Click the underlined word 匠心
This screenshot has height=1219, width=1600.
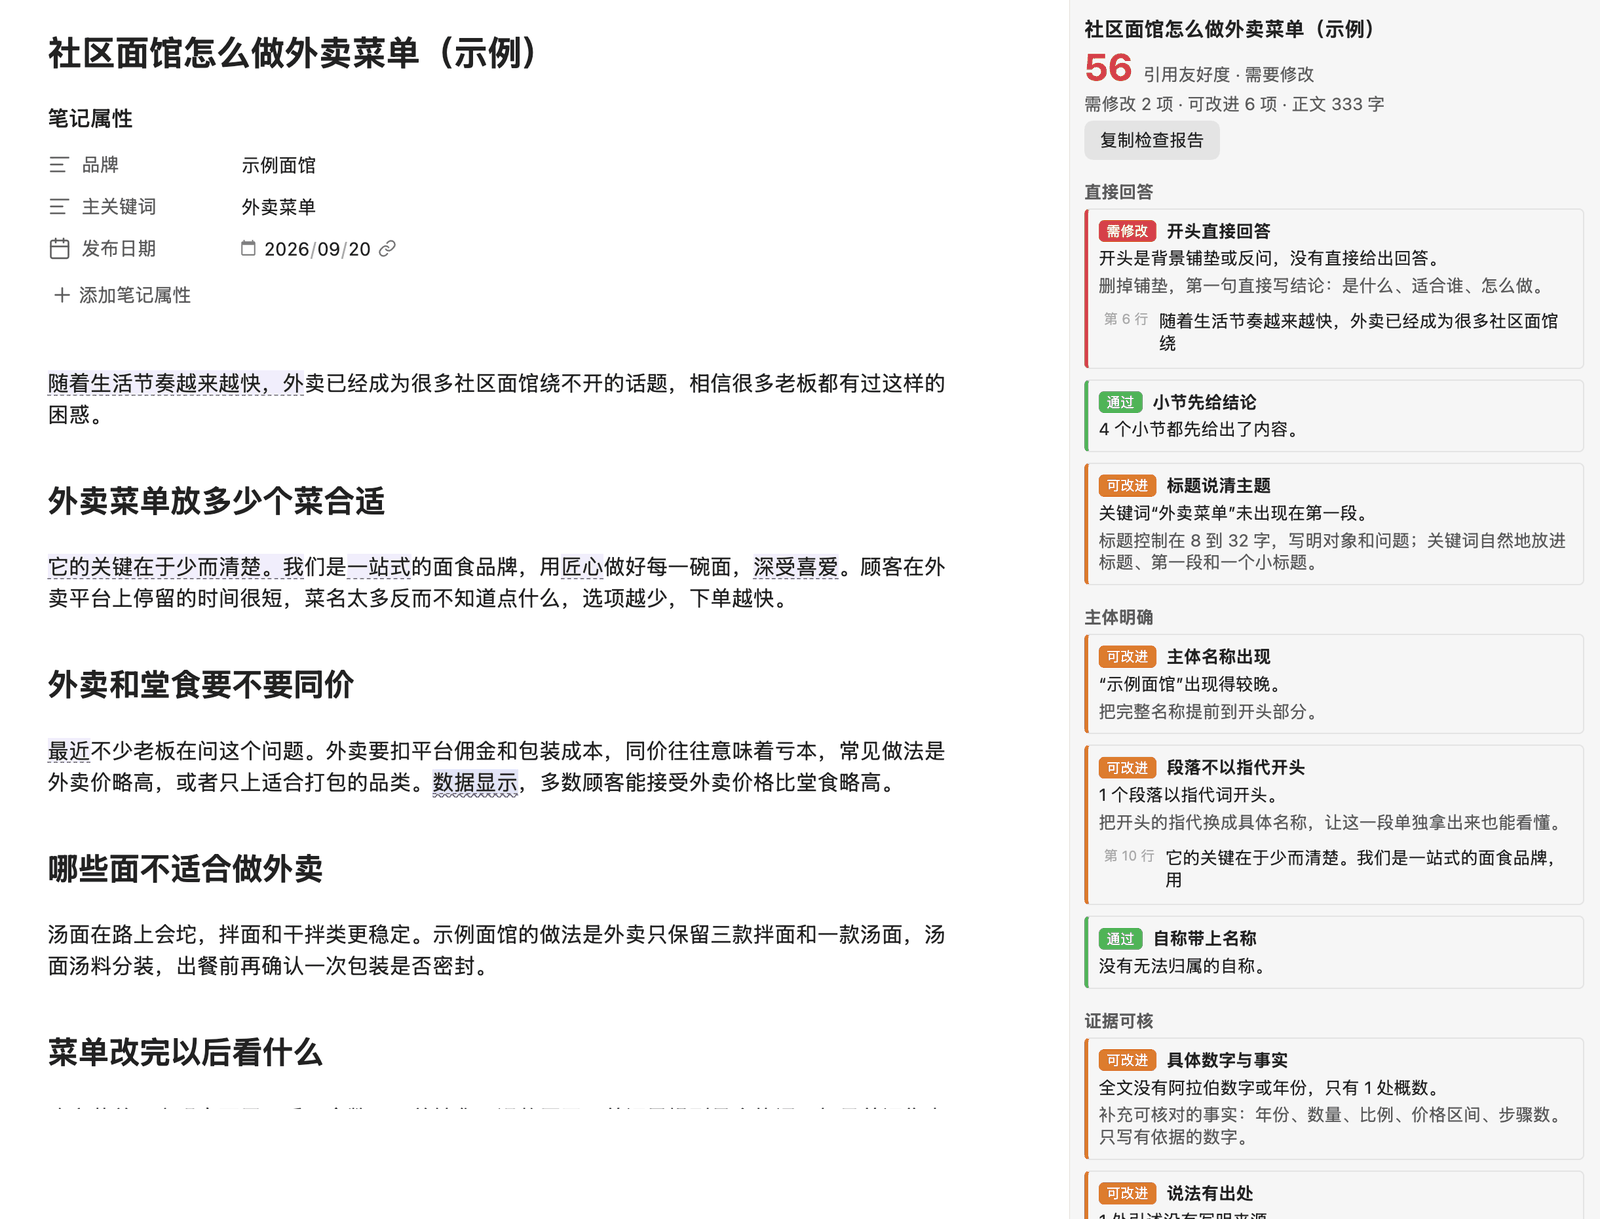(x=582, y=567)
